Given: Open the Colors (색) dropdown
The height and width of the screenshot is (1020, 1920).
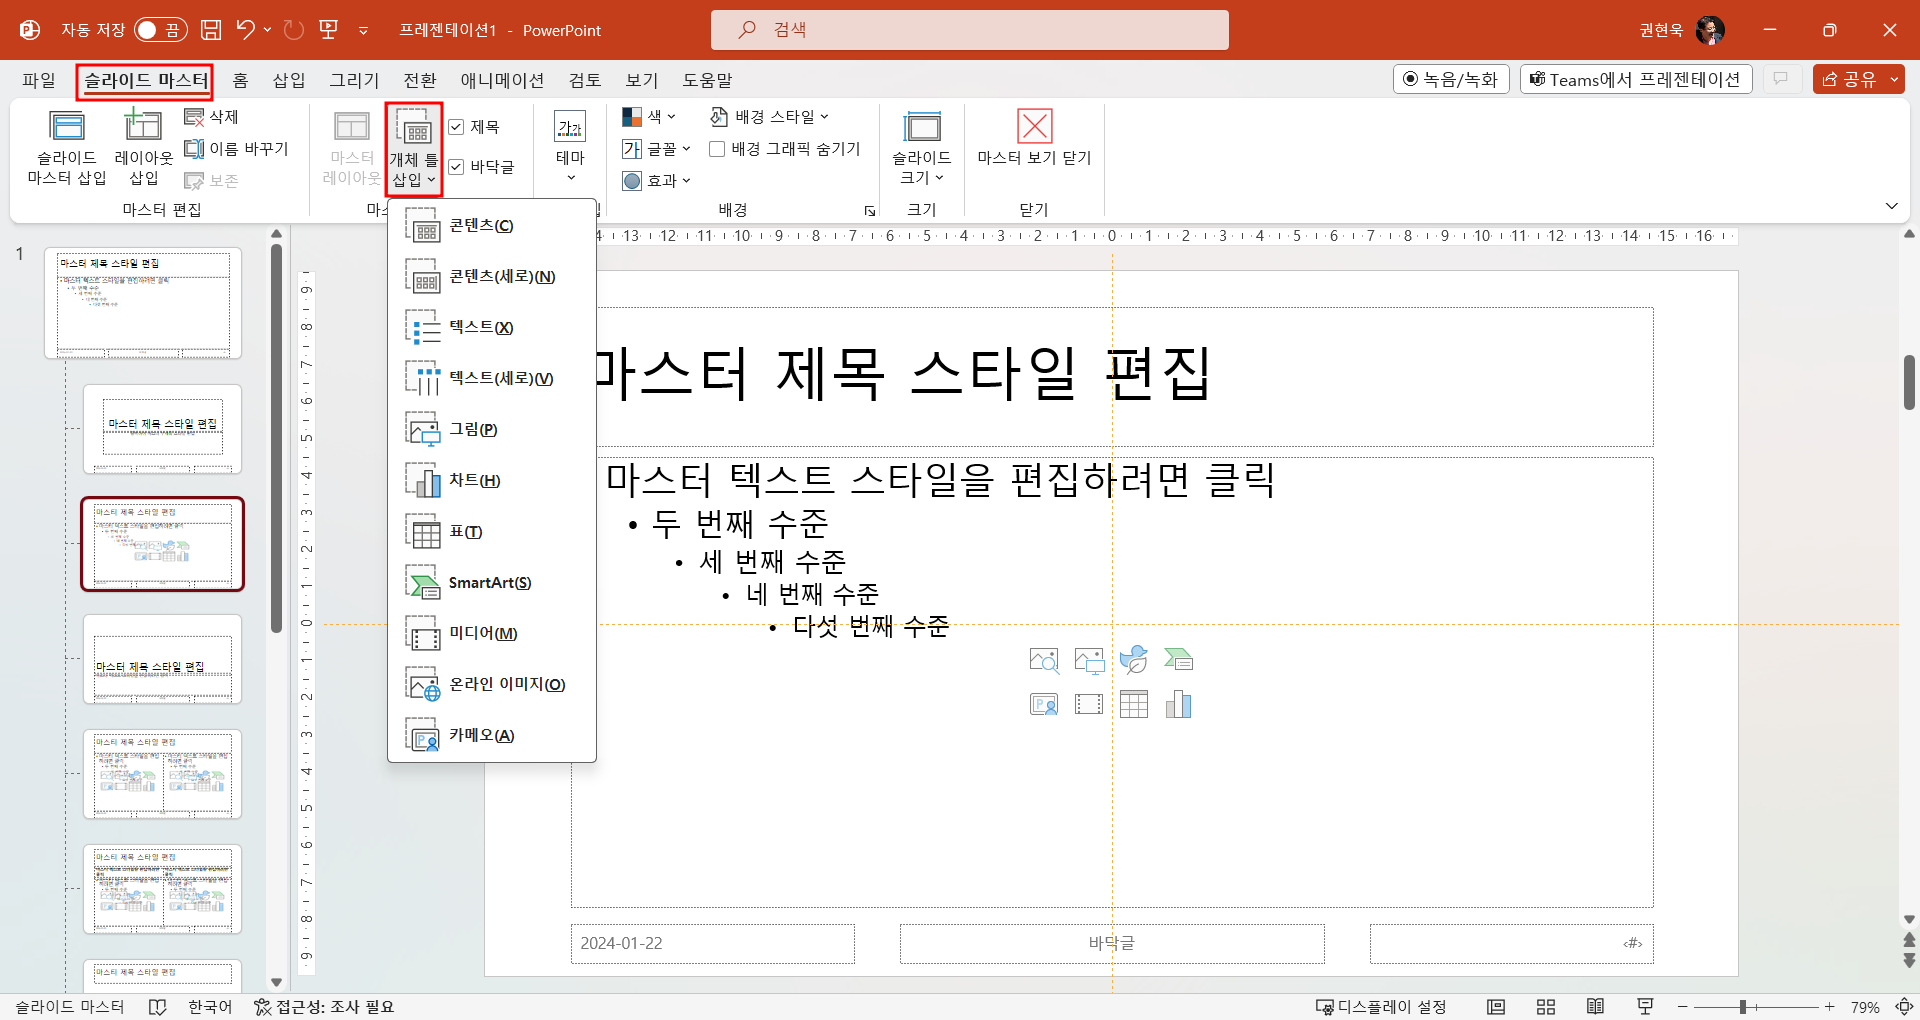Looking at the screenshot, I should point(649,117).
